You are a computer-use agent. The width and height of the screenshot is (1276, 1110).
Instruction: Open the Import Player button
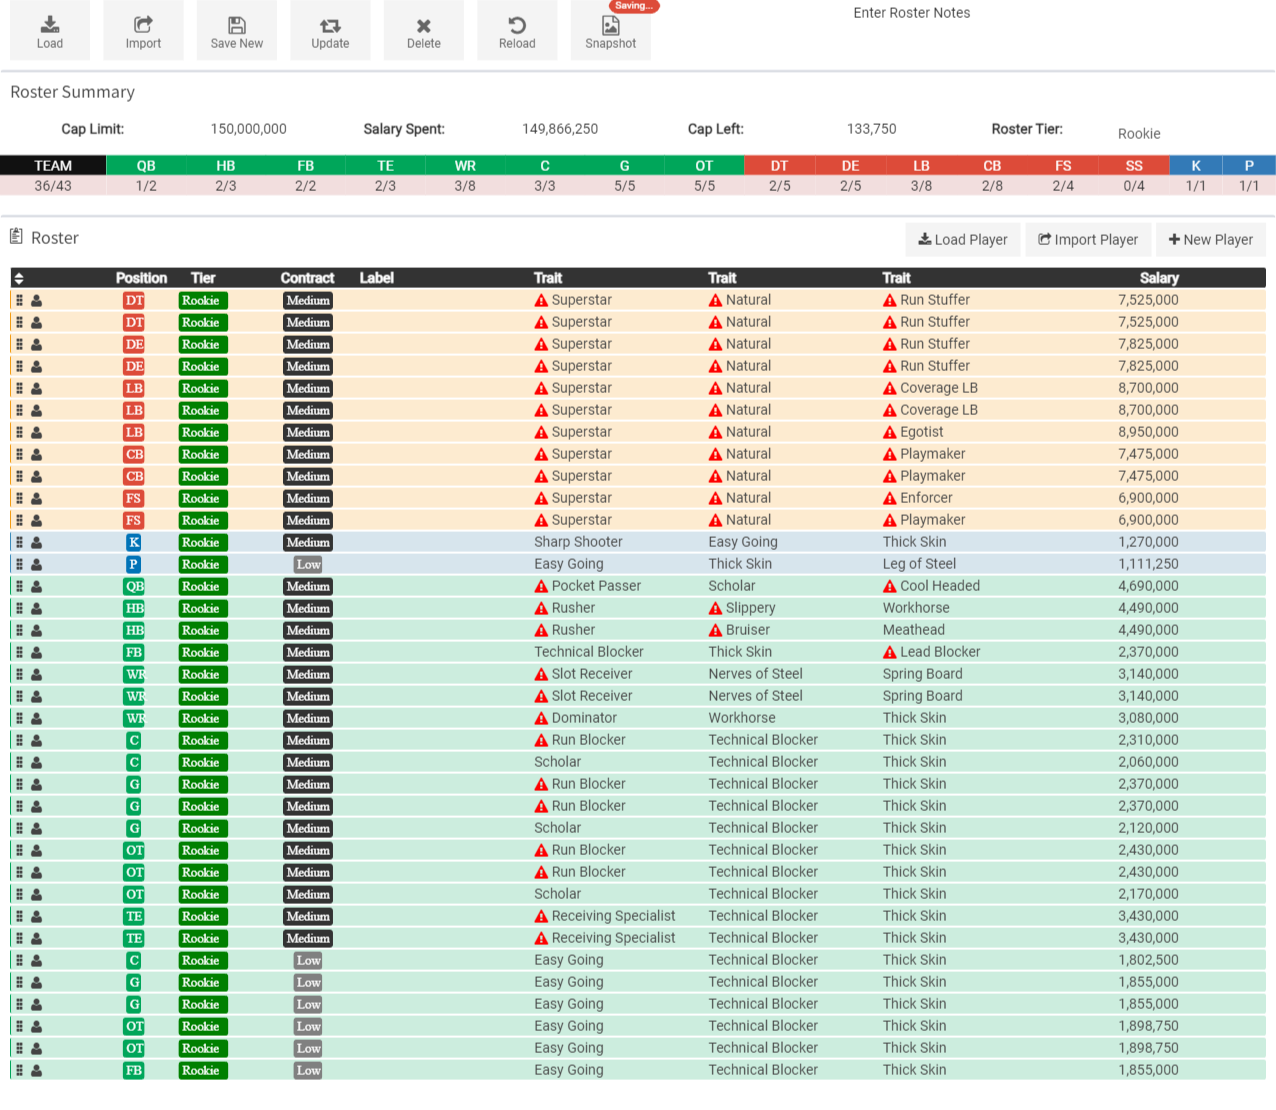coord(1088,240)
